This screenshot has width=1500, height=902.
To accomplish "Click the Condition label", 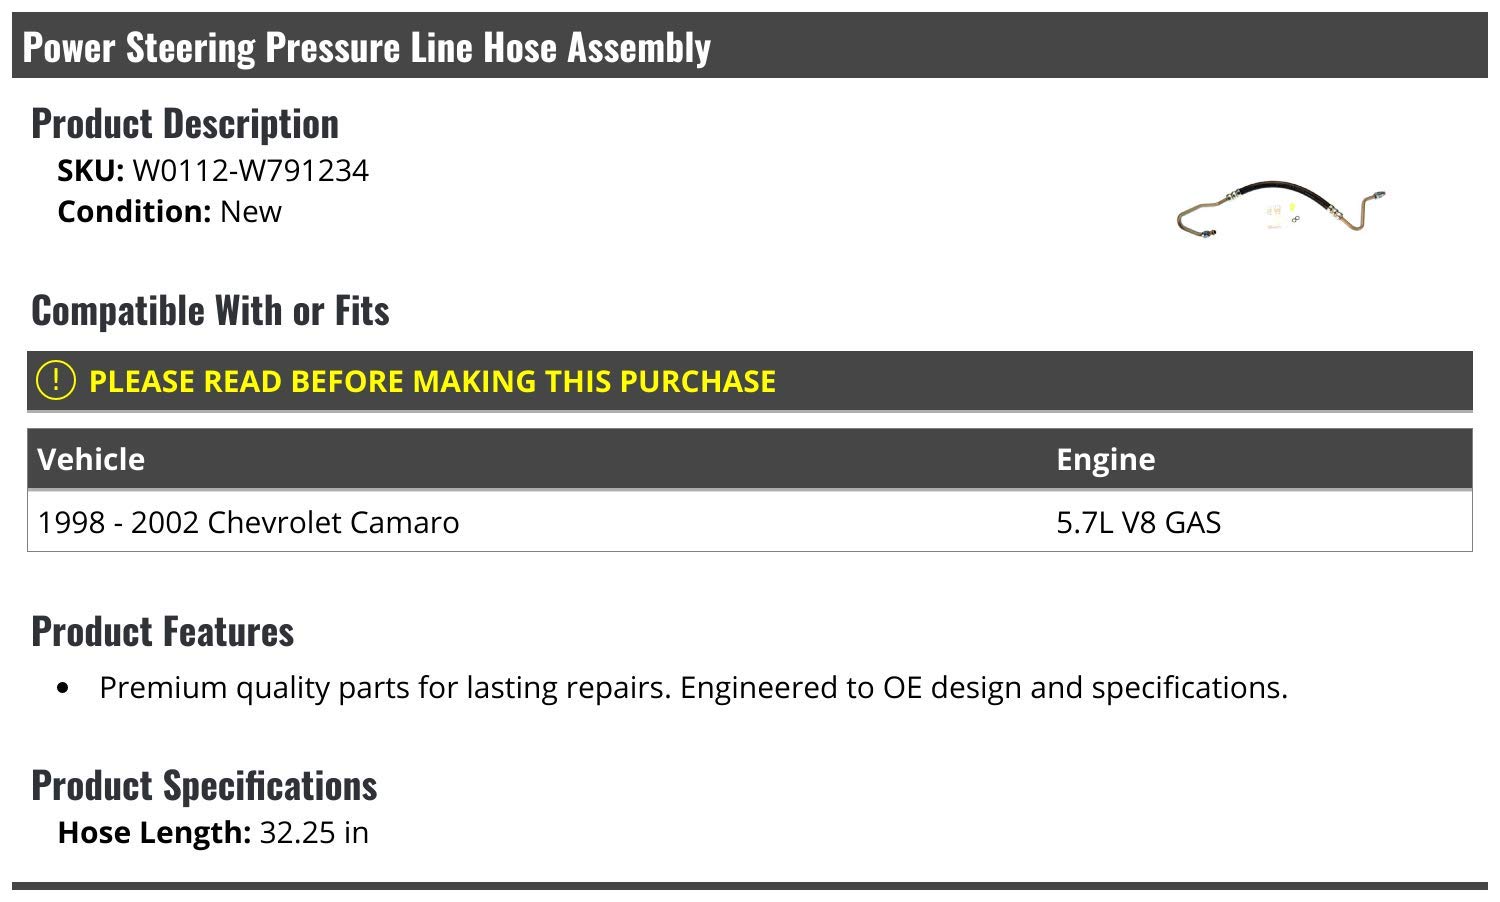I will (134, 212).
